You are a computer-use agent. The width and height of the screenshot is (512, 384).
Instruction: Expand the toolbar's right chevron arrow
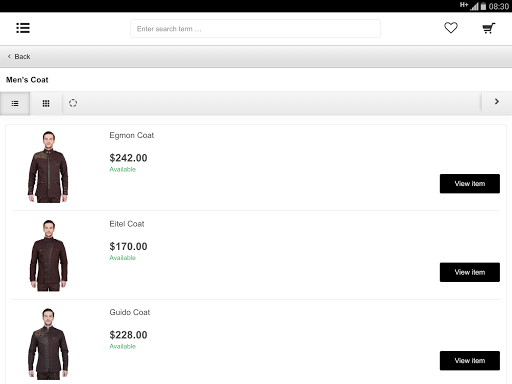click(x=497, y=102)
